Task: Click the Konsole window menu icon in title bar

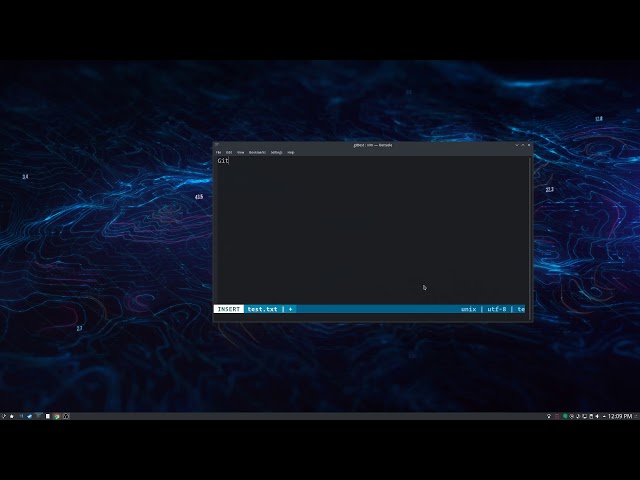Action: (x=217, y=144)
